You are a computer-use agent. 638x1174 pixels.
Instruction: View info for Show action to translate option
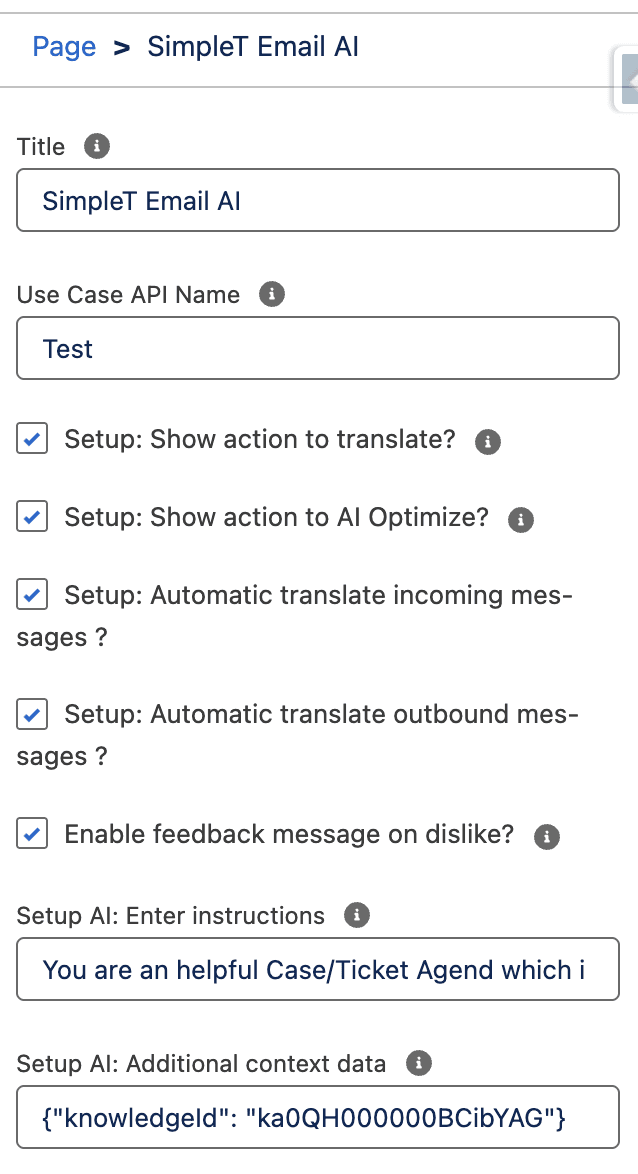point(487,441)
